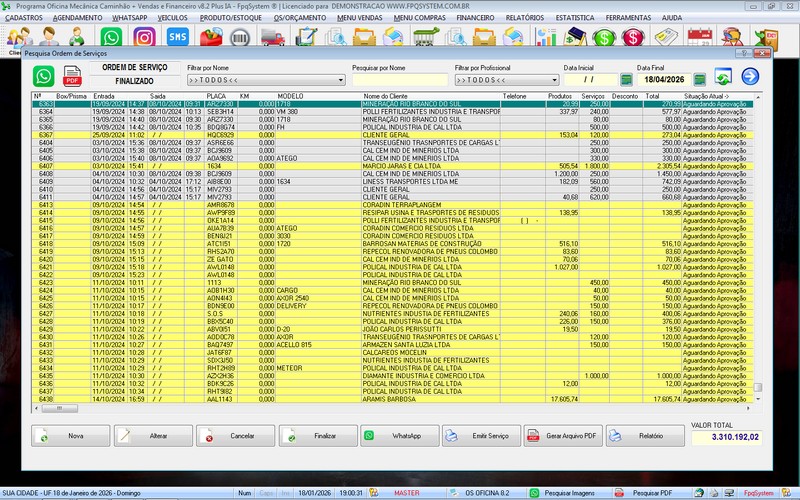Click the blue SMS toolbar icon

pyautogui.click(x=177, y=37)
